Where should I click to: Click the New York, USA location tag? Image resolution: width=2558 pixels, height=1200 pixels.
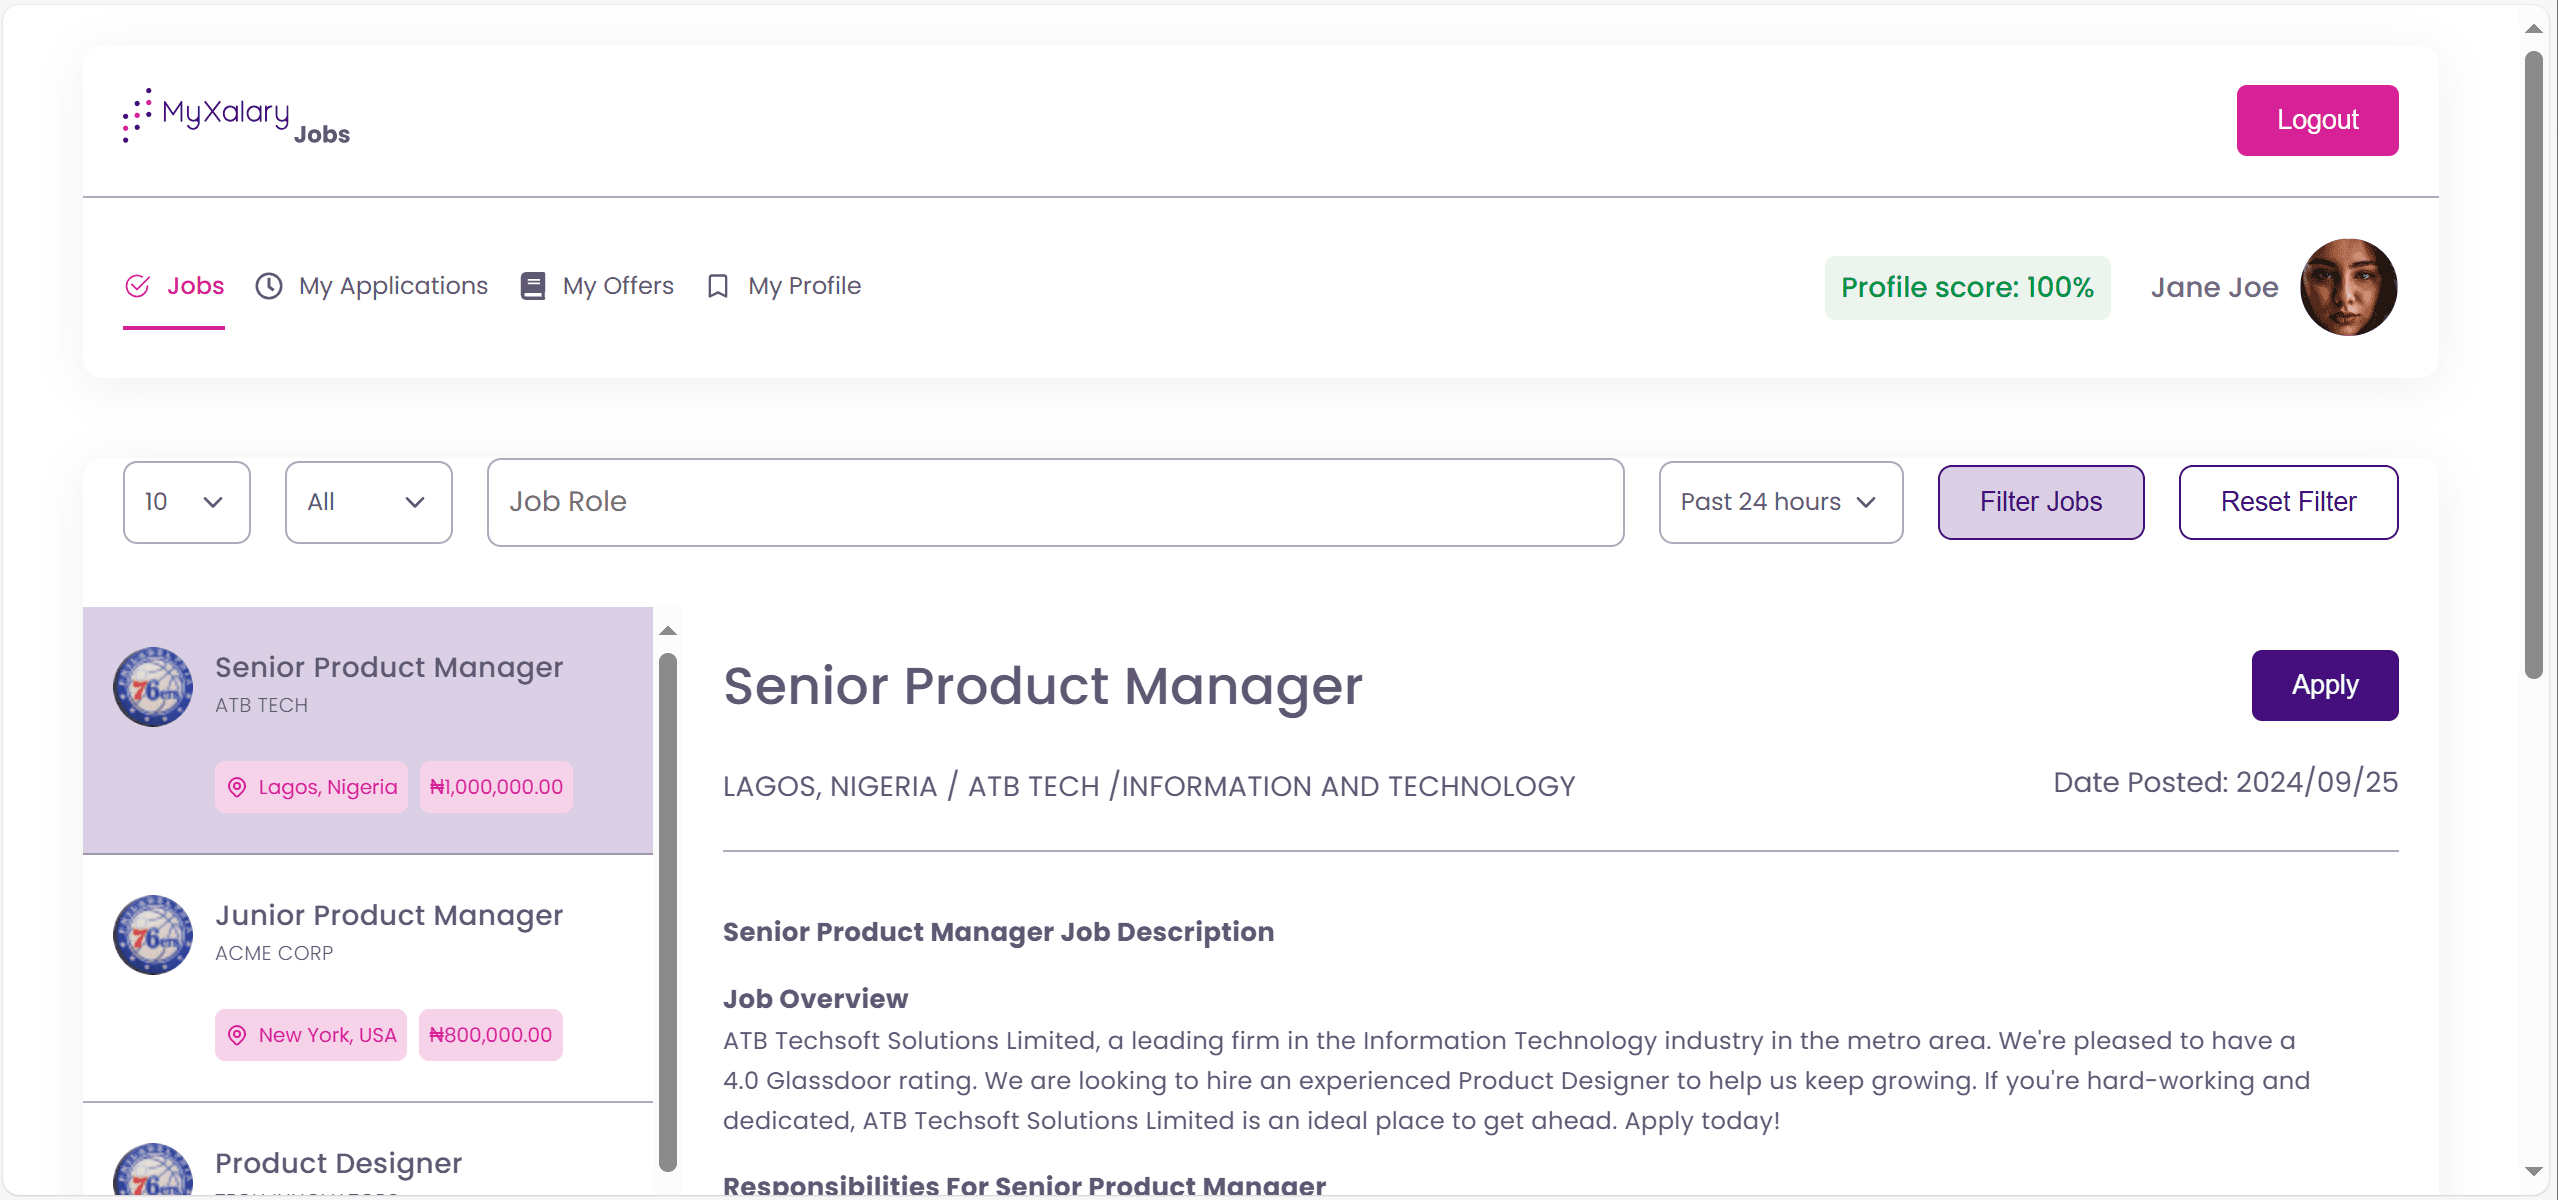pos(312,1035)
